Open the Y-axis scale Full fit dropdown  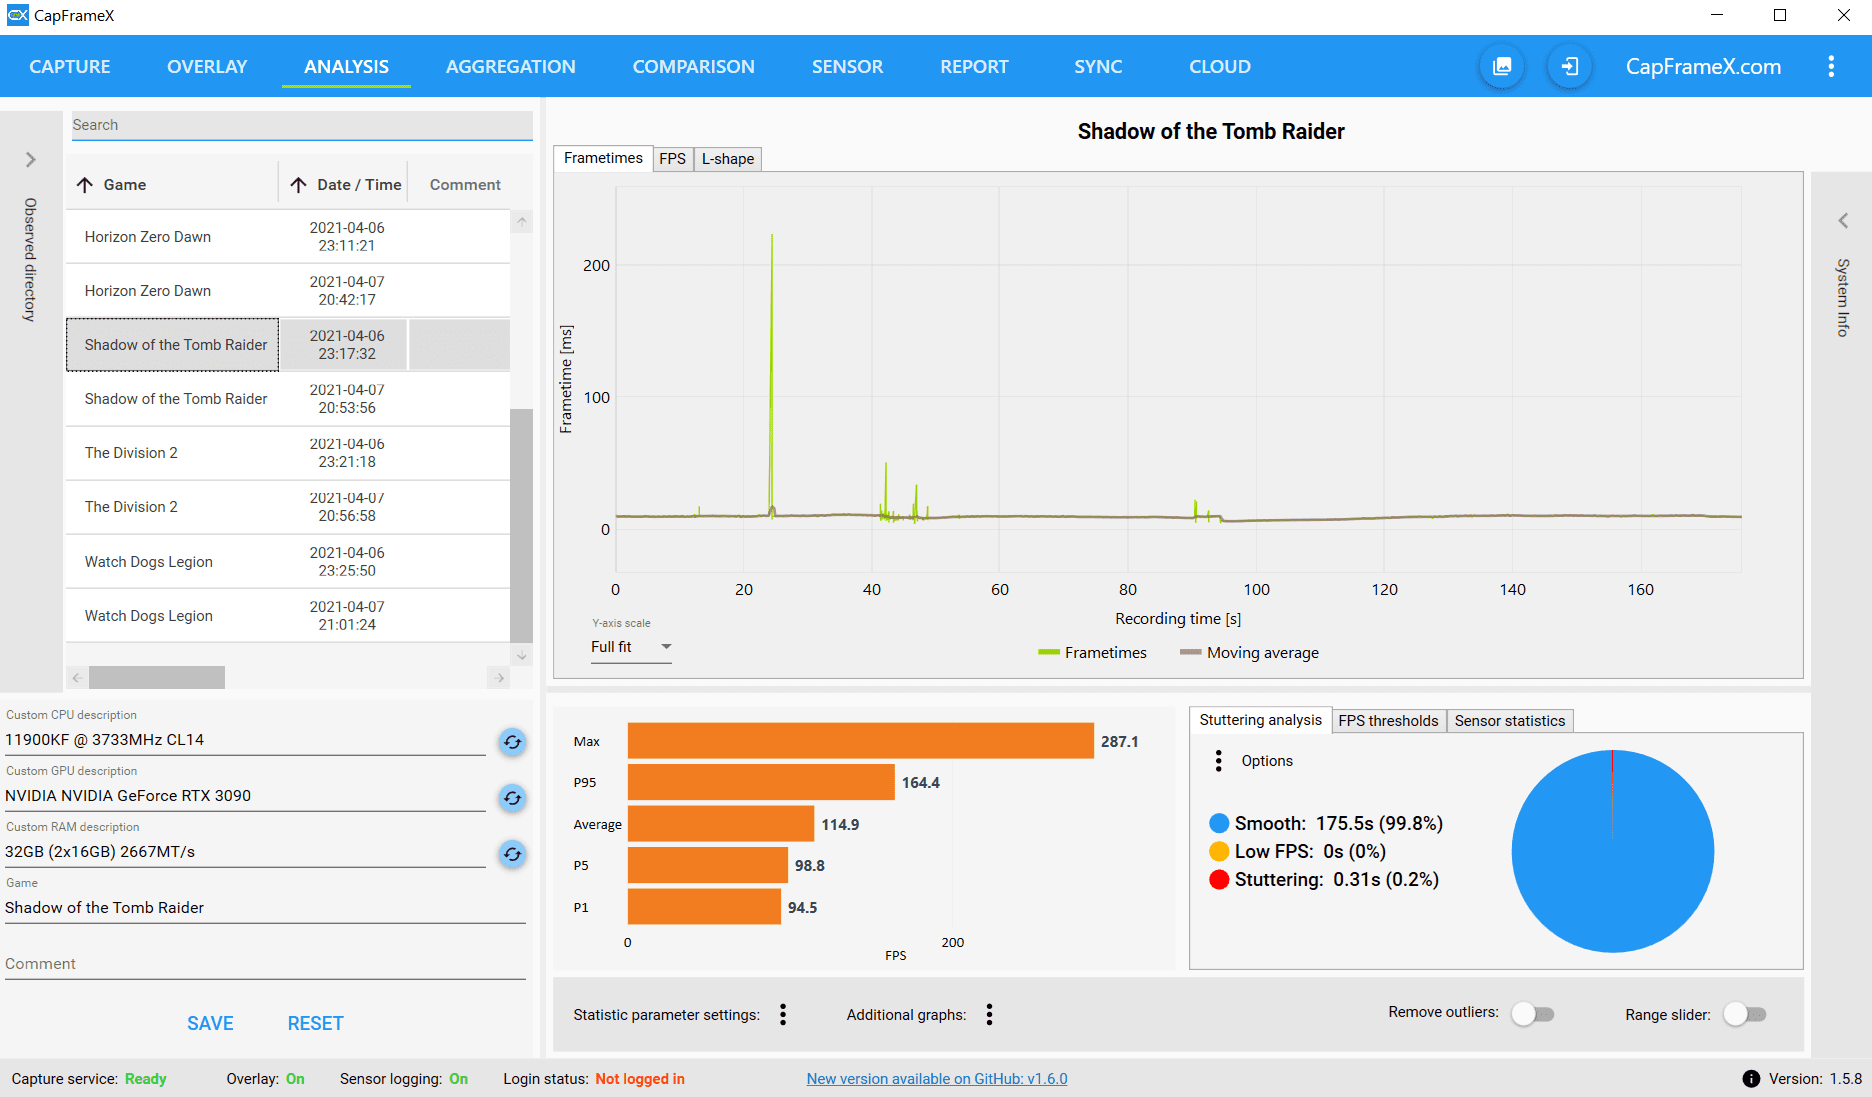[x=631, y=647]
